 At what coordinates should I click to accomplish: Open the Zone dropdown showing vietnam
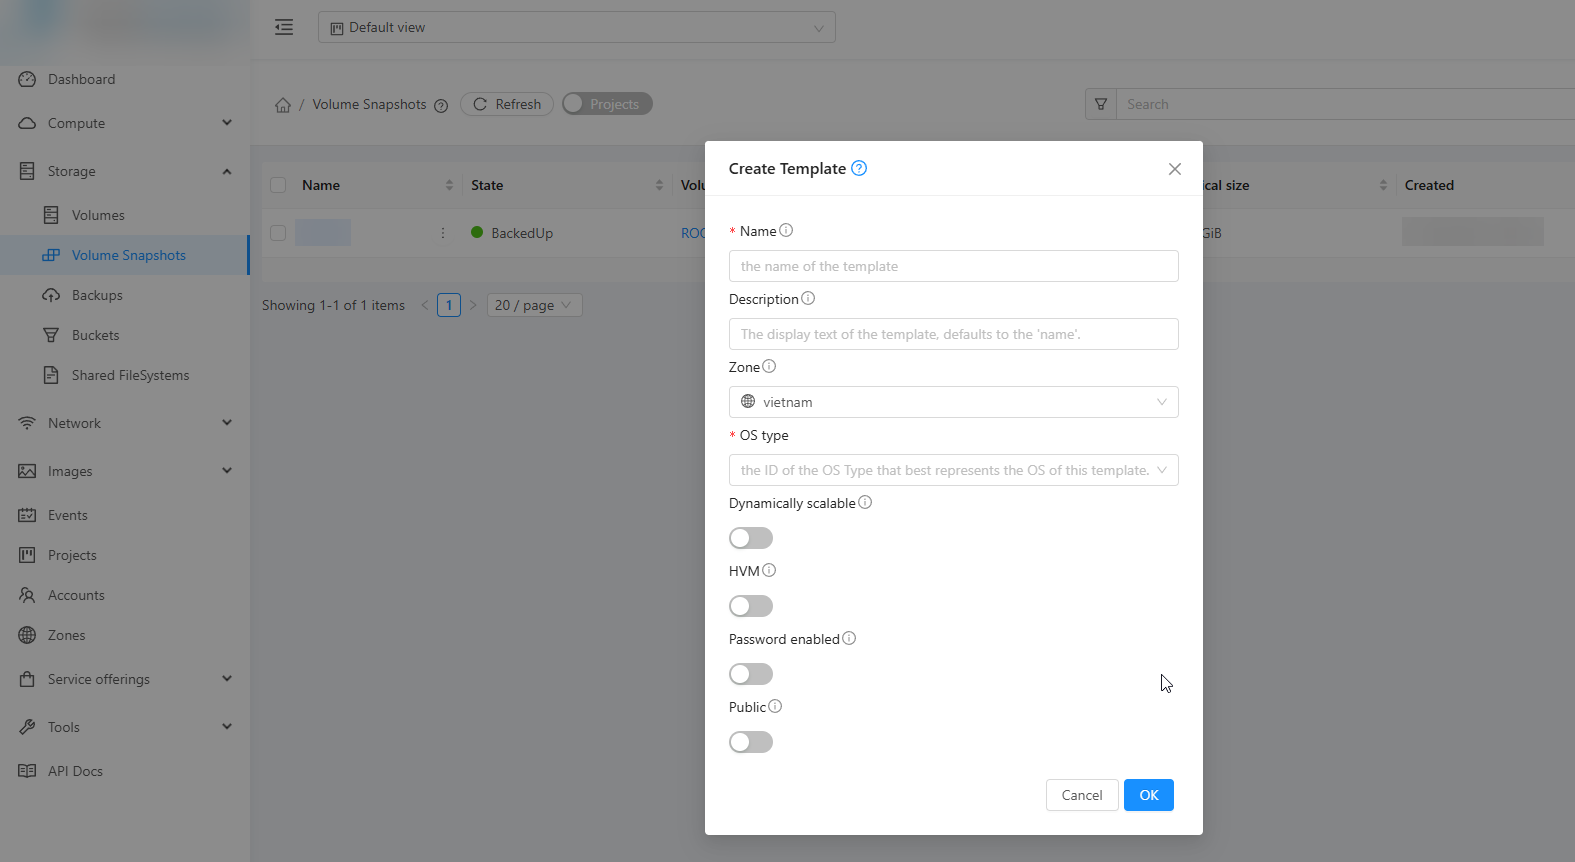pyautogui.click(x=953, y=402)
